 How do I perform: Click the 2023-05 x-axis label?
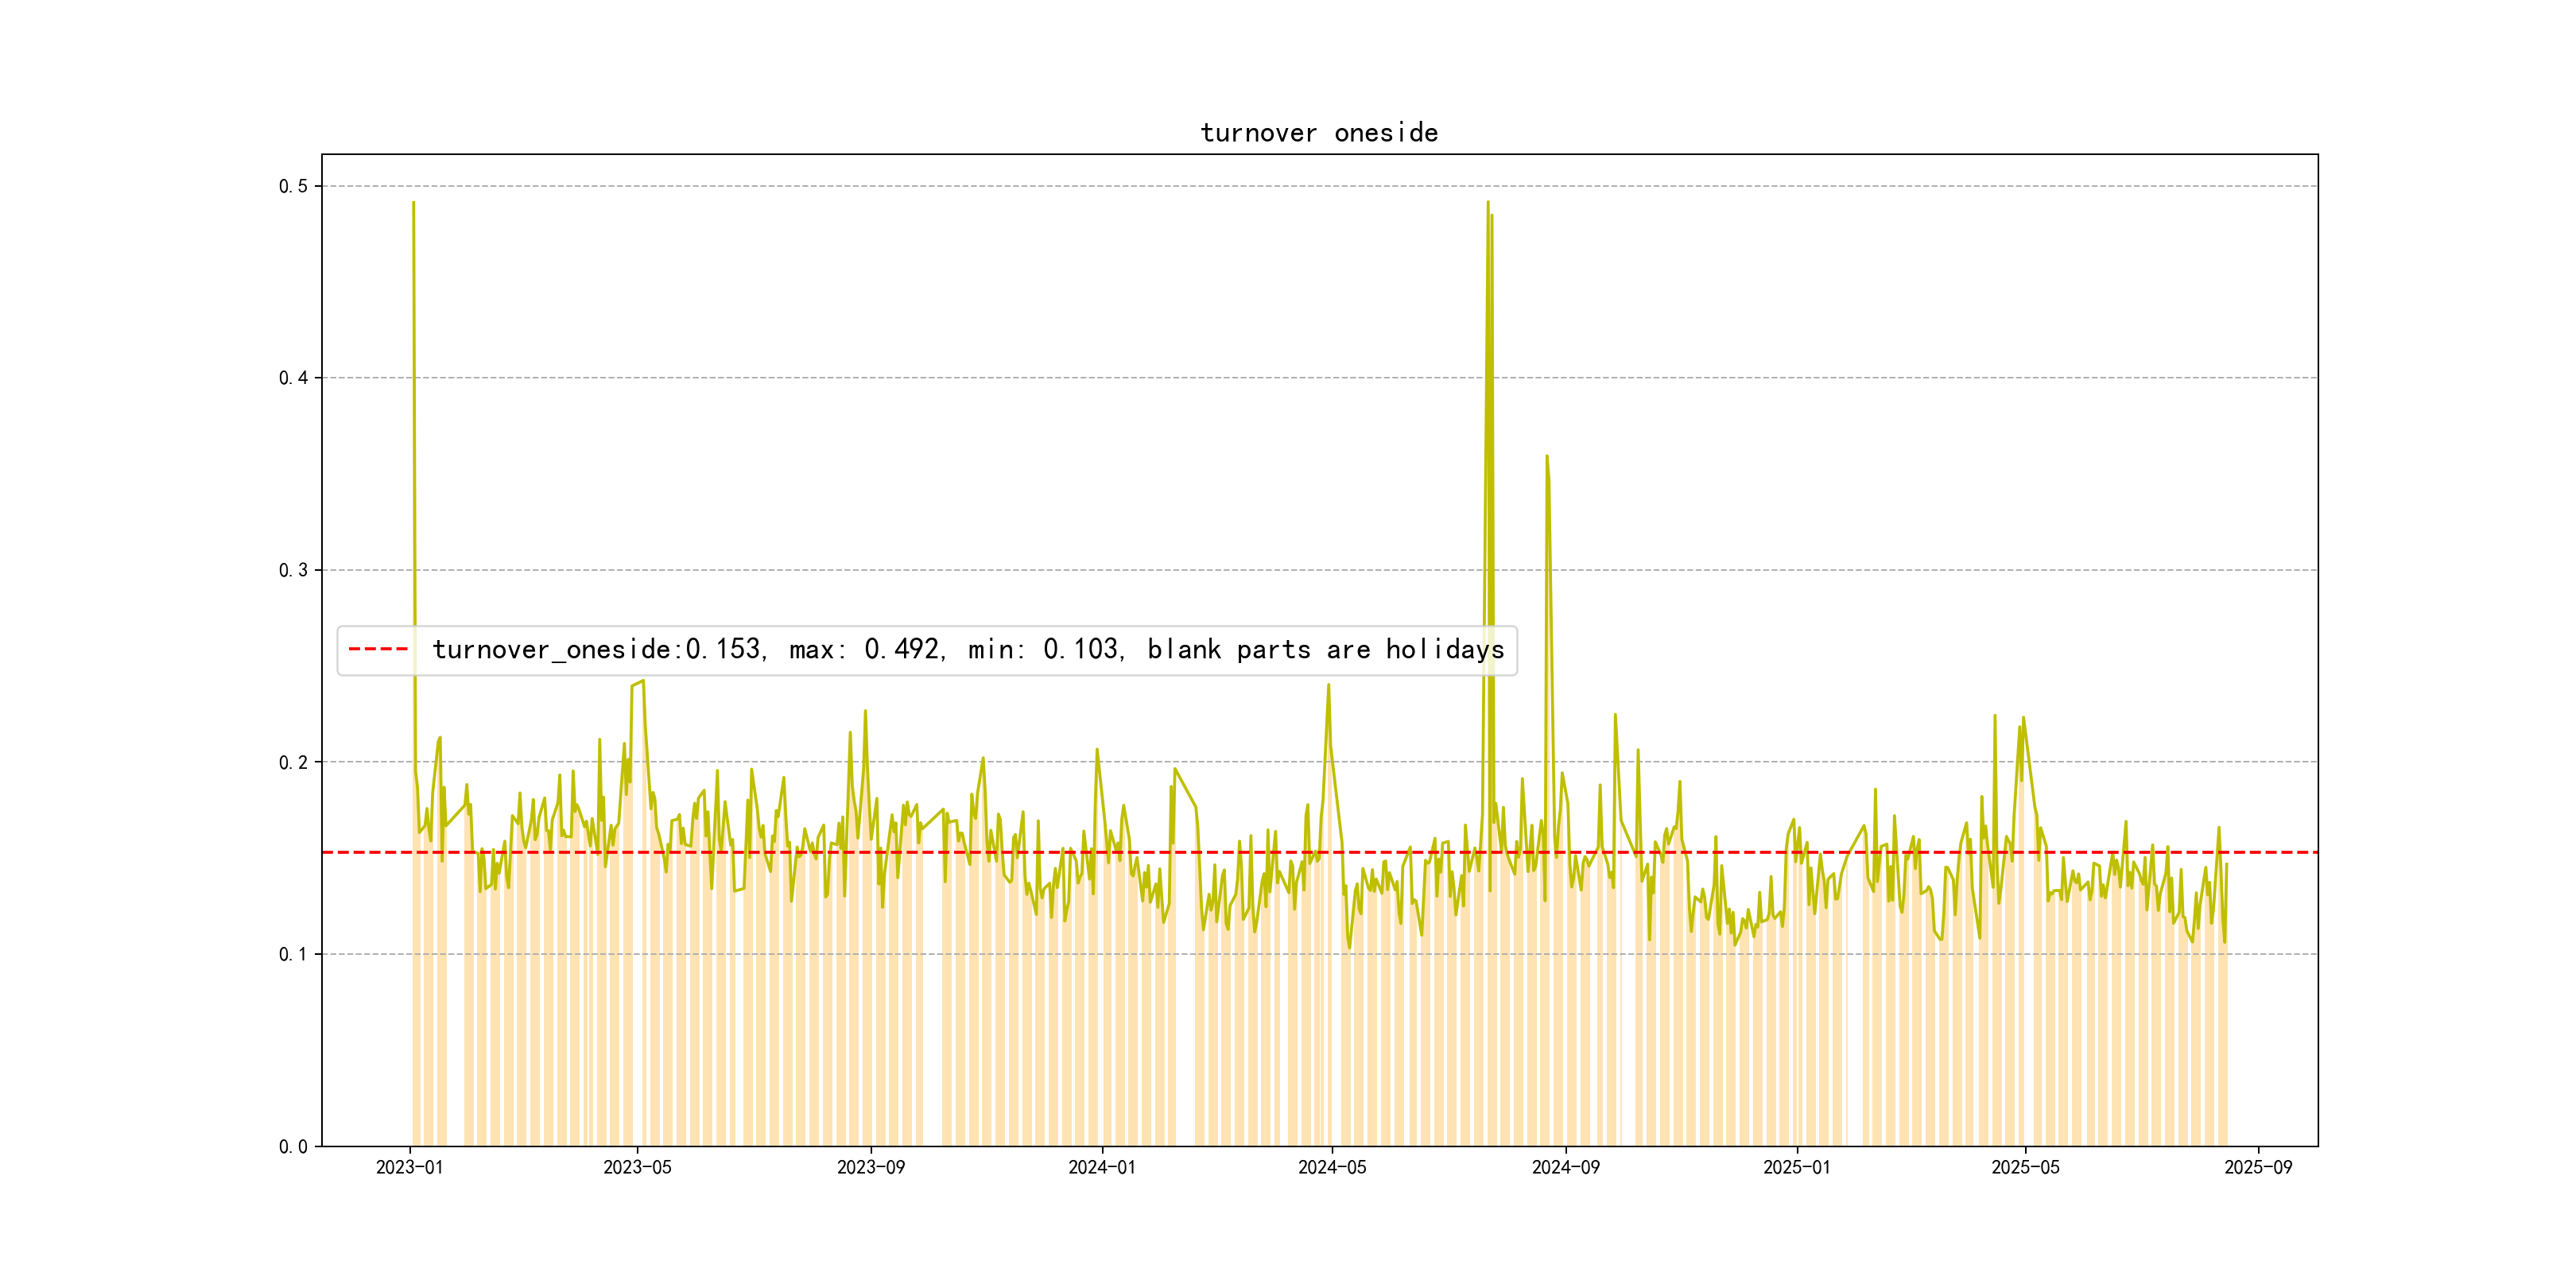[637, 1167]
